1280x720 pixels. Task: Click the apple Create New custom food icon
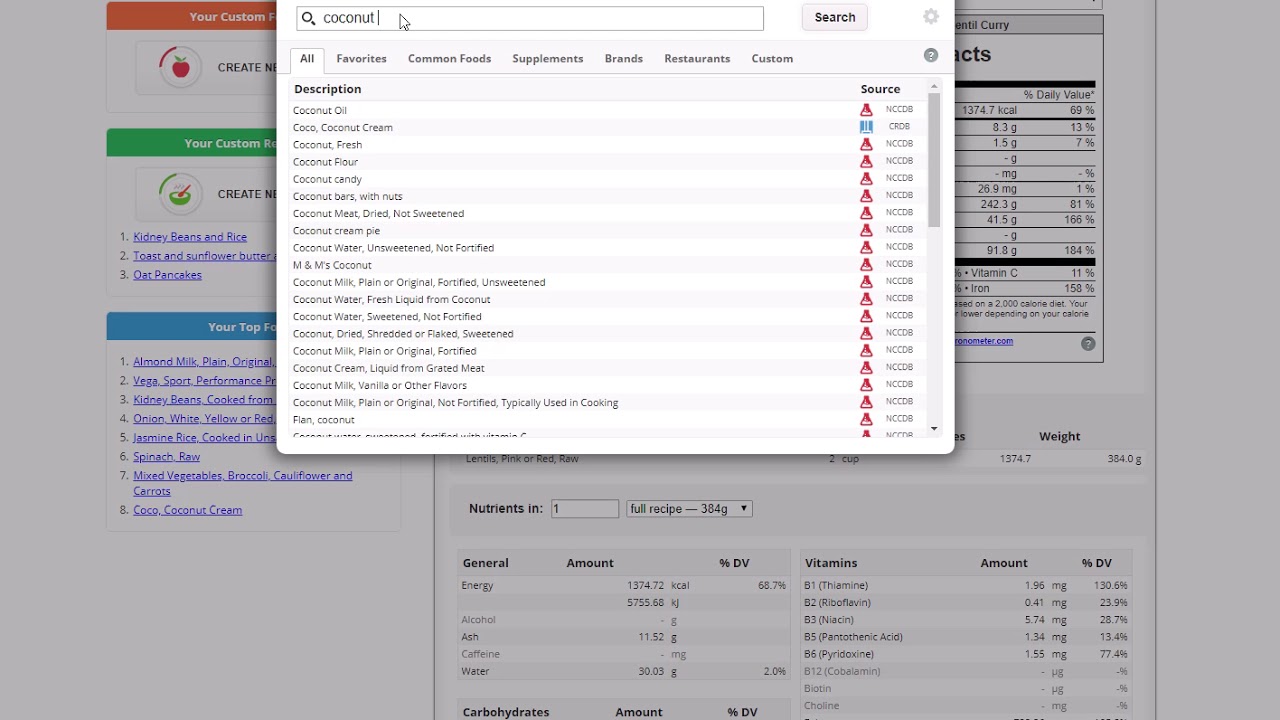pos(180,67)
